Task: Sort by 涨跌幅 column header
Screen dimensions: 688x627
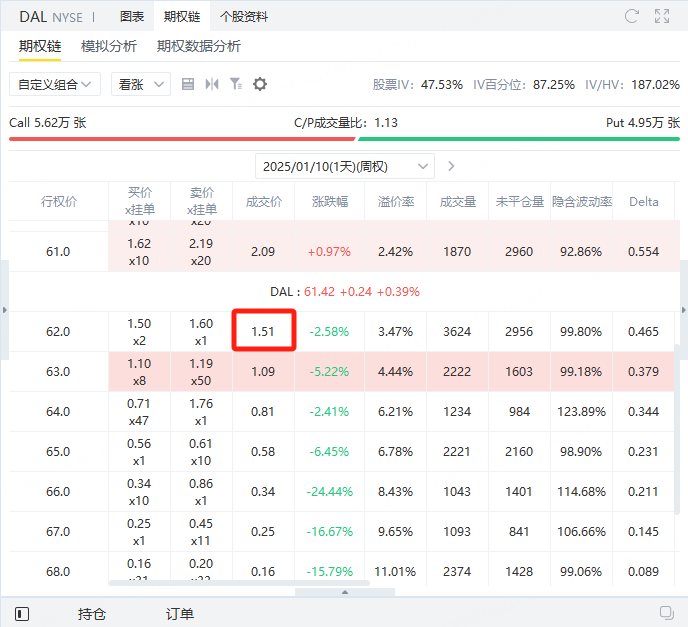Action: (x=330, y=201)
